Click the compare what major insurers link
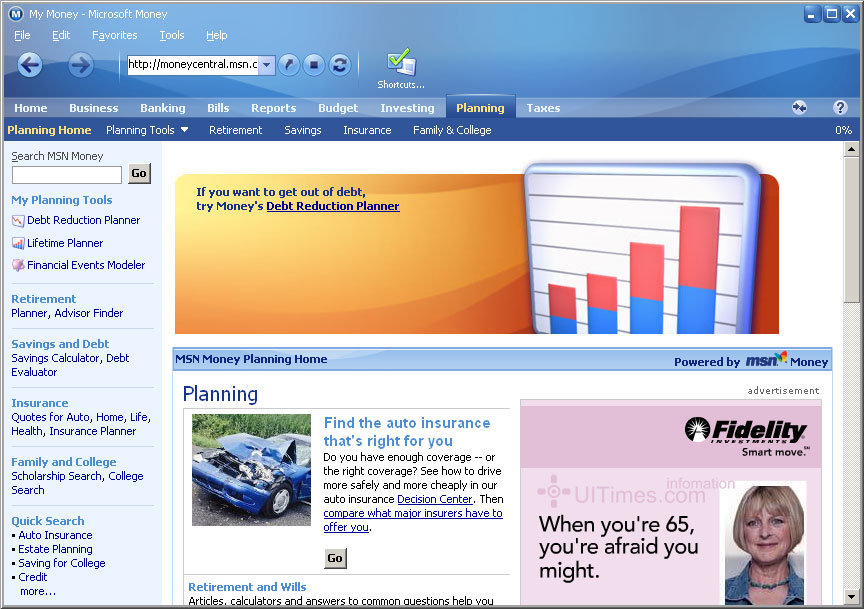Image resolution: width=864 pixels, height=609 pixels. [413, 520]
